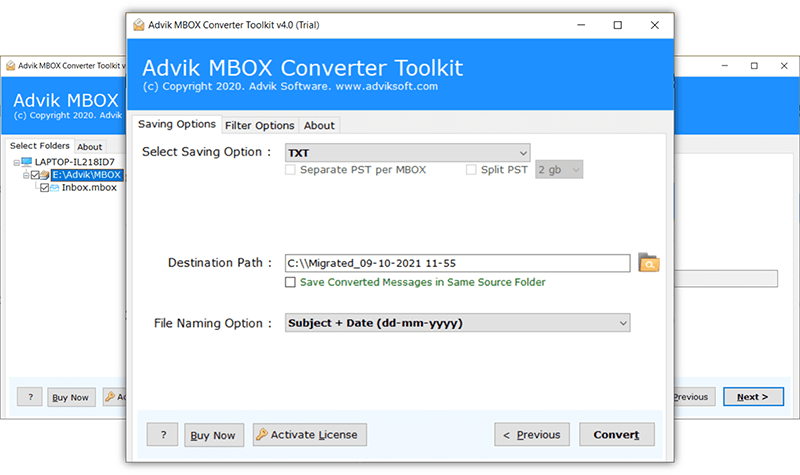800x475 pixels.
Task: Click the computer icon next to LAPTOP-IL218ID7
Action: tap(27, 162)
